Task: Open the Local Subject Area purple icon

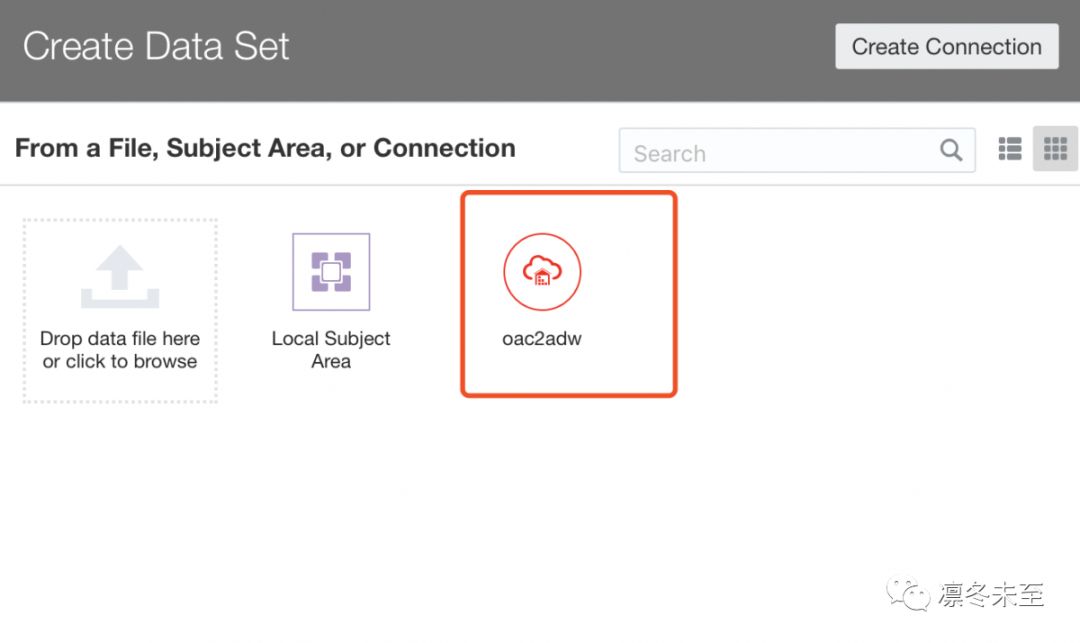Action: pos(331,272)
